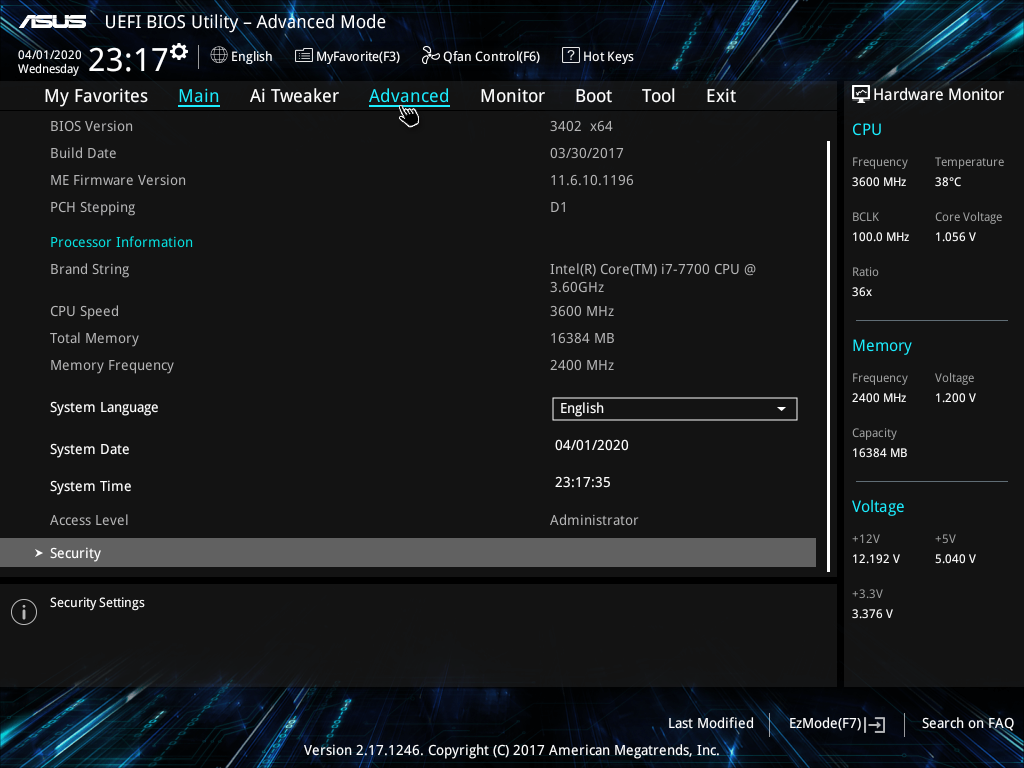Image resolution: width=1024 pixels, height=768 pixels.
Task: Click the 3.376 V reading
Action: [x=872, y=614]
